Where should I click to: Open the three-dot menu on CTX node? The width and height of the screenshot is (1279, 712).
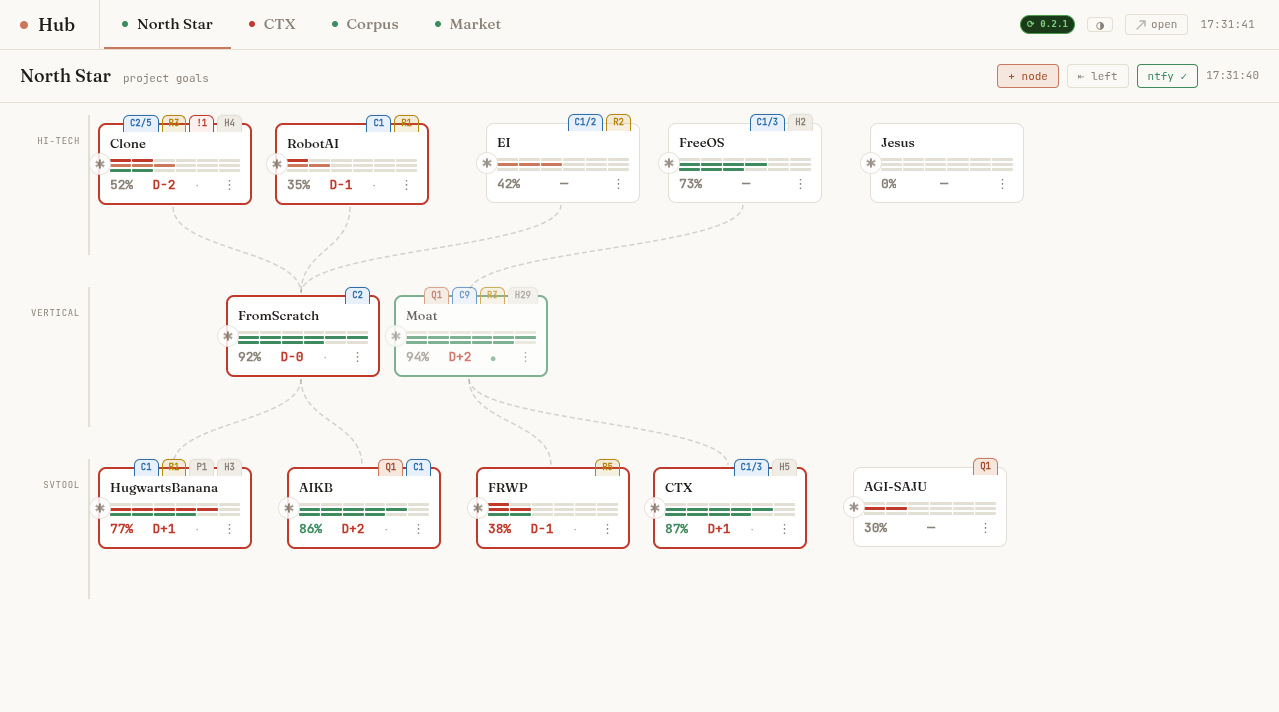(784, 529)
